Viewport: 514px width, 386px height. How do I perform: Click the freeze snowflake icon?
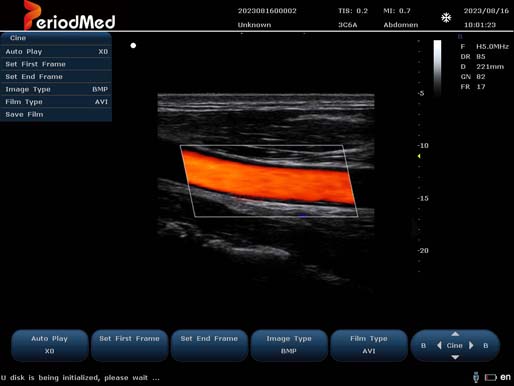[446, 17]
